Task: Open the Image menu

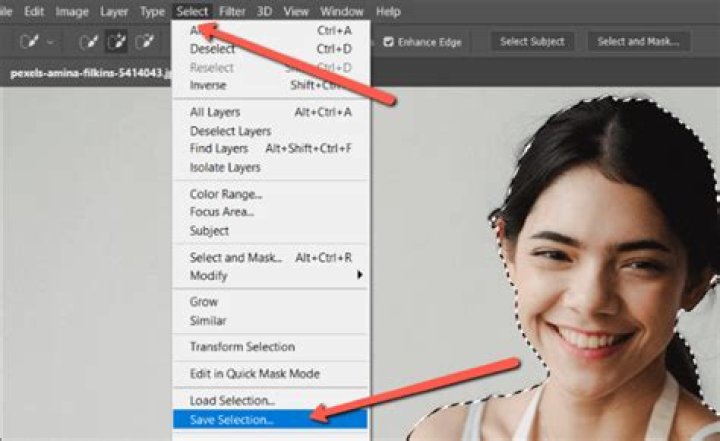Action: 72,11
